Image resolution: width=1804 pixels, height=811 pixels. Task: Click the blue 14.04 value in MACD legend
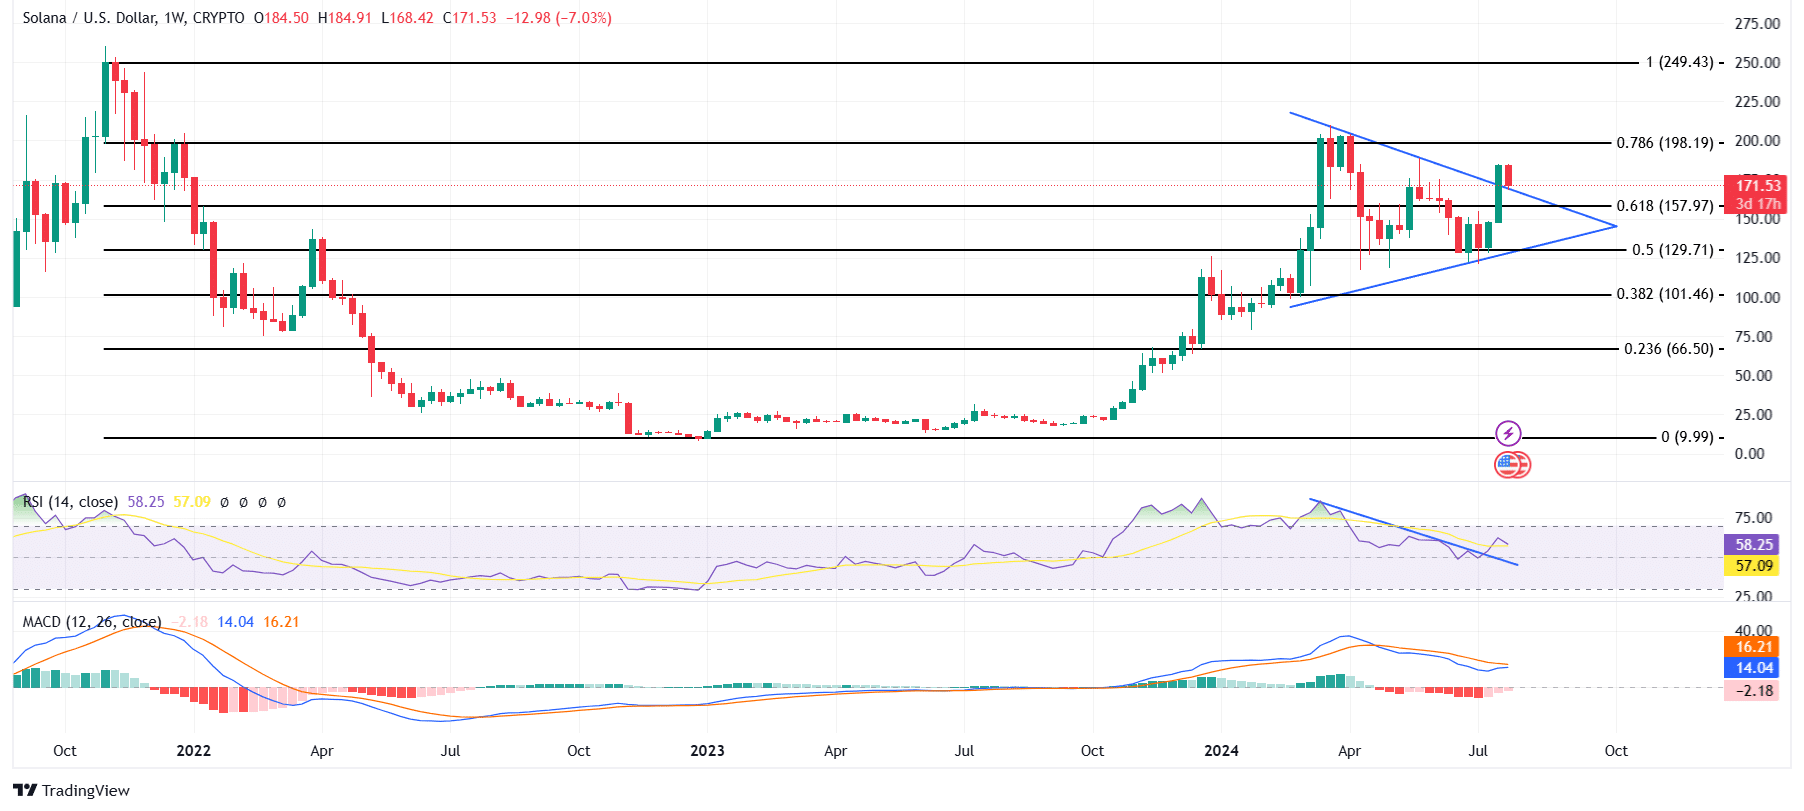click(235, 622)
